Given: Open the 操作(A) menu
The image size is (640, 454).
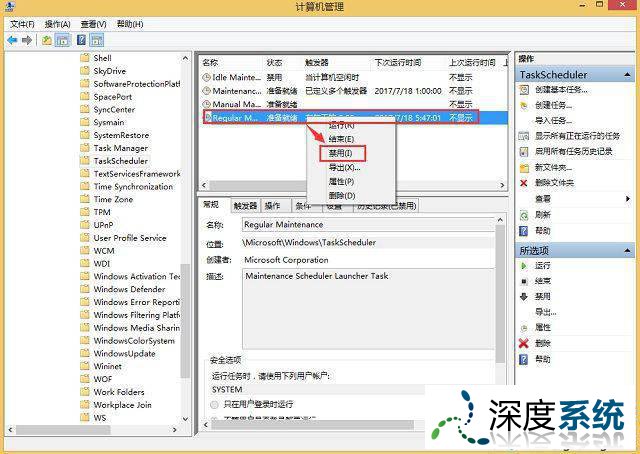Looking at the screenshot, I should pyautogui.click(x=58, y=24).
